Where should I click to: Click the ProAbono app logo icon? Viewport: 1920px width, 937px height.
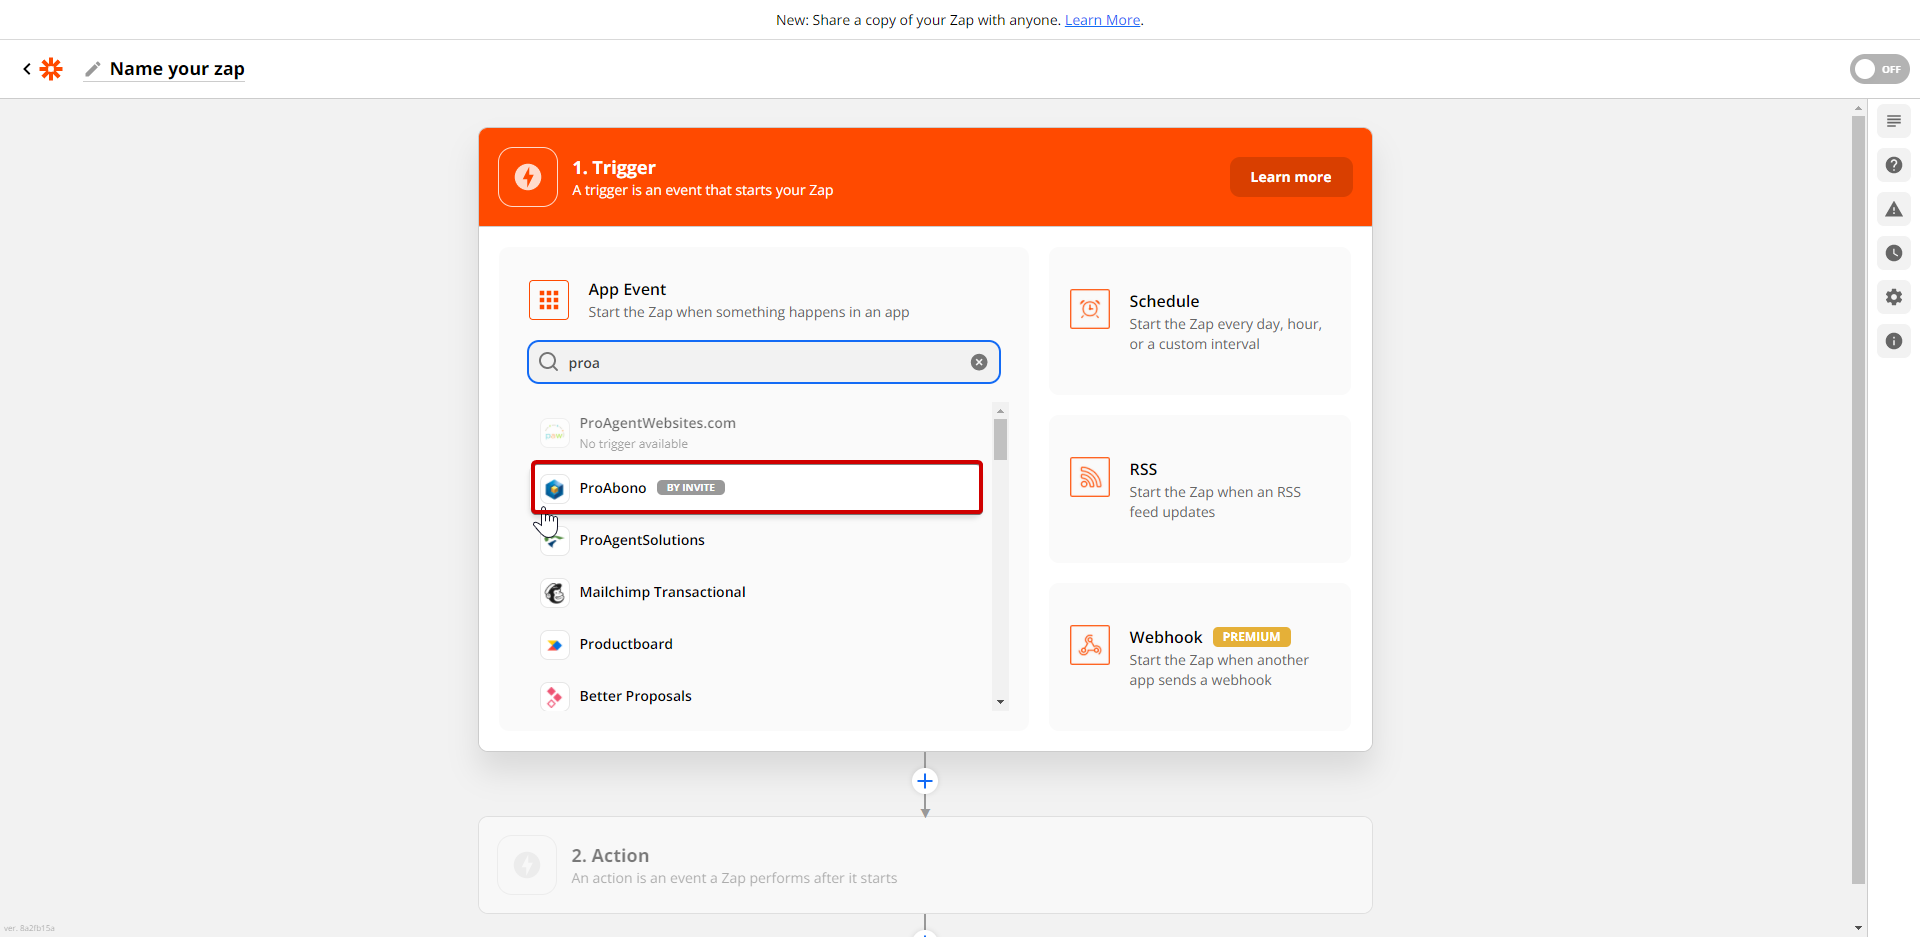click(555, 488)
